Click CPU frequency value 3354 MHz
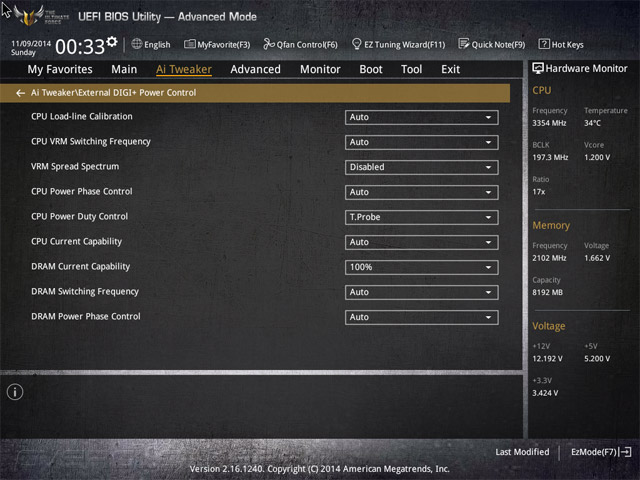The image size is (640, 480). (x=549, y=123)
